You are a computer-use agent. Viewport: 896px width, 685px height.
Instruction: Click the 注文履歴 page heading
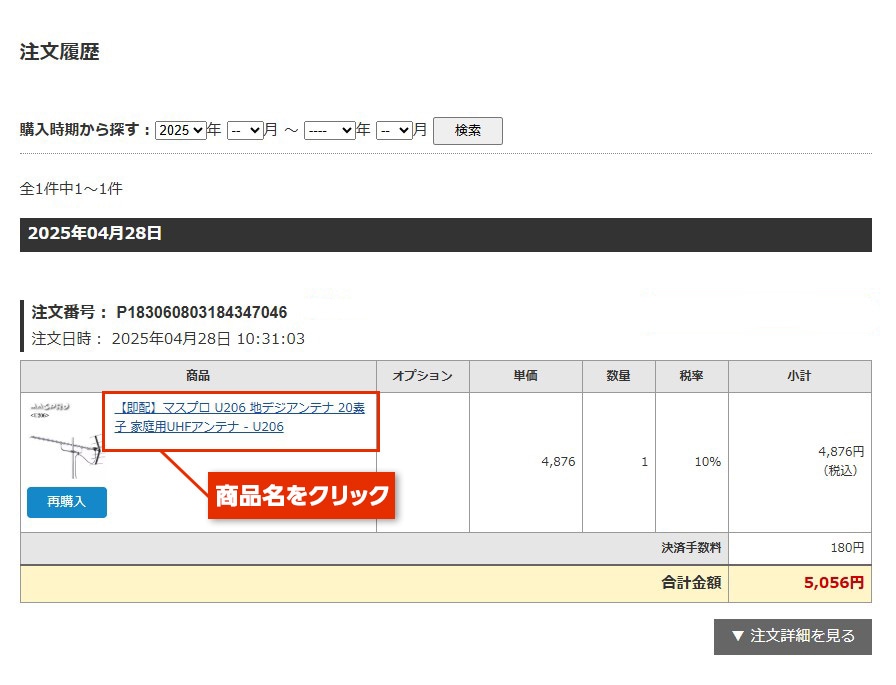coord(60,53)
